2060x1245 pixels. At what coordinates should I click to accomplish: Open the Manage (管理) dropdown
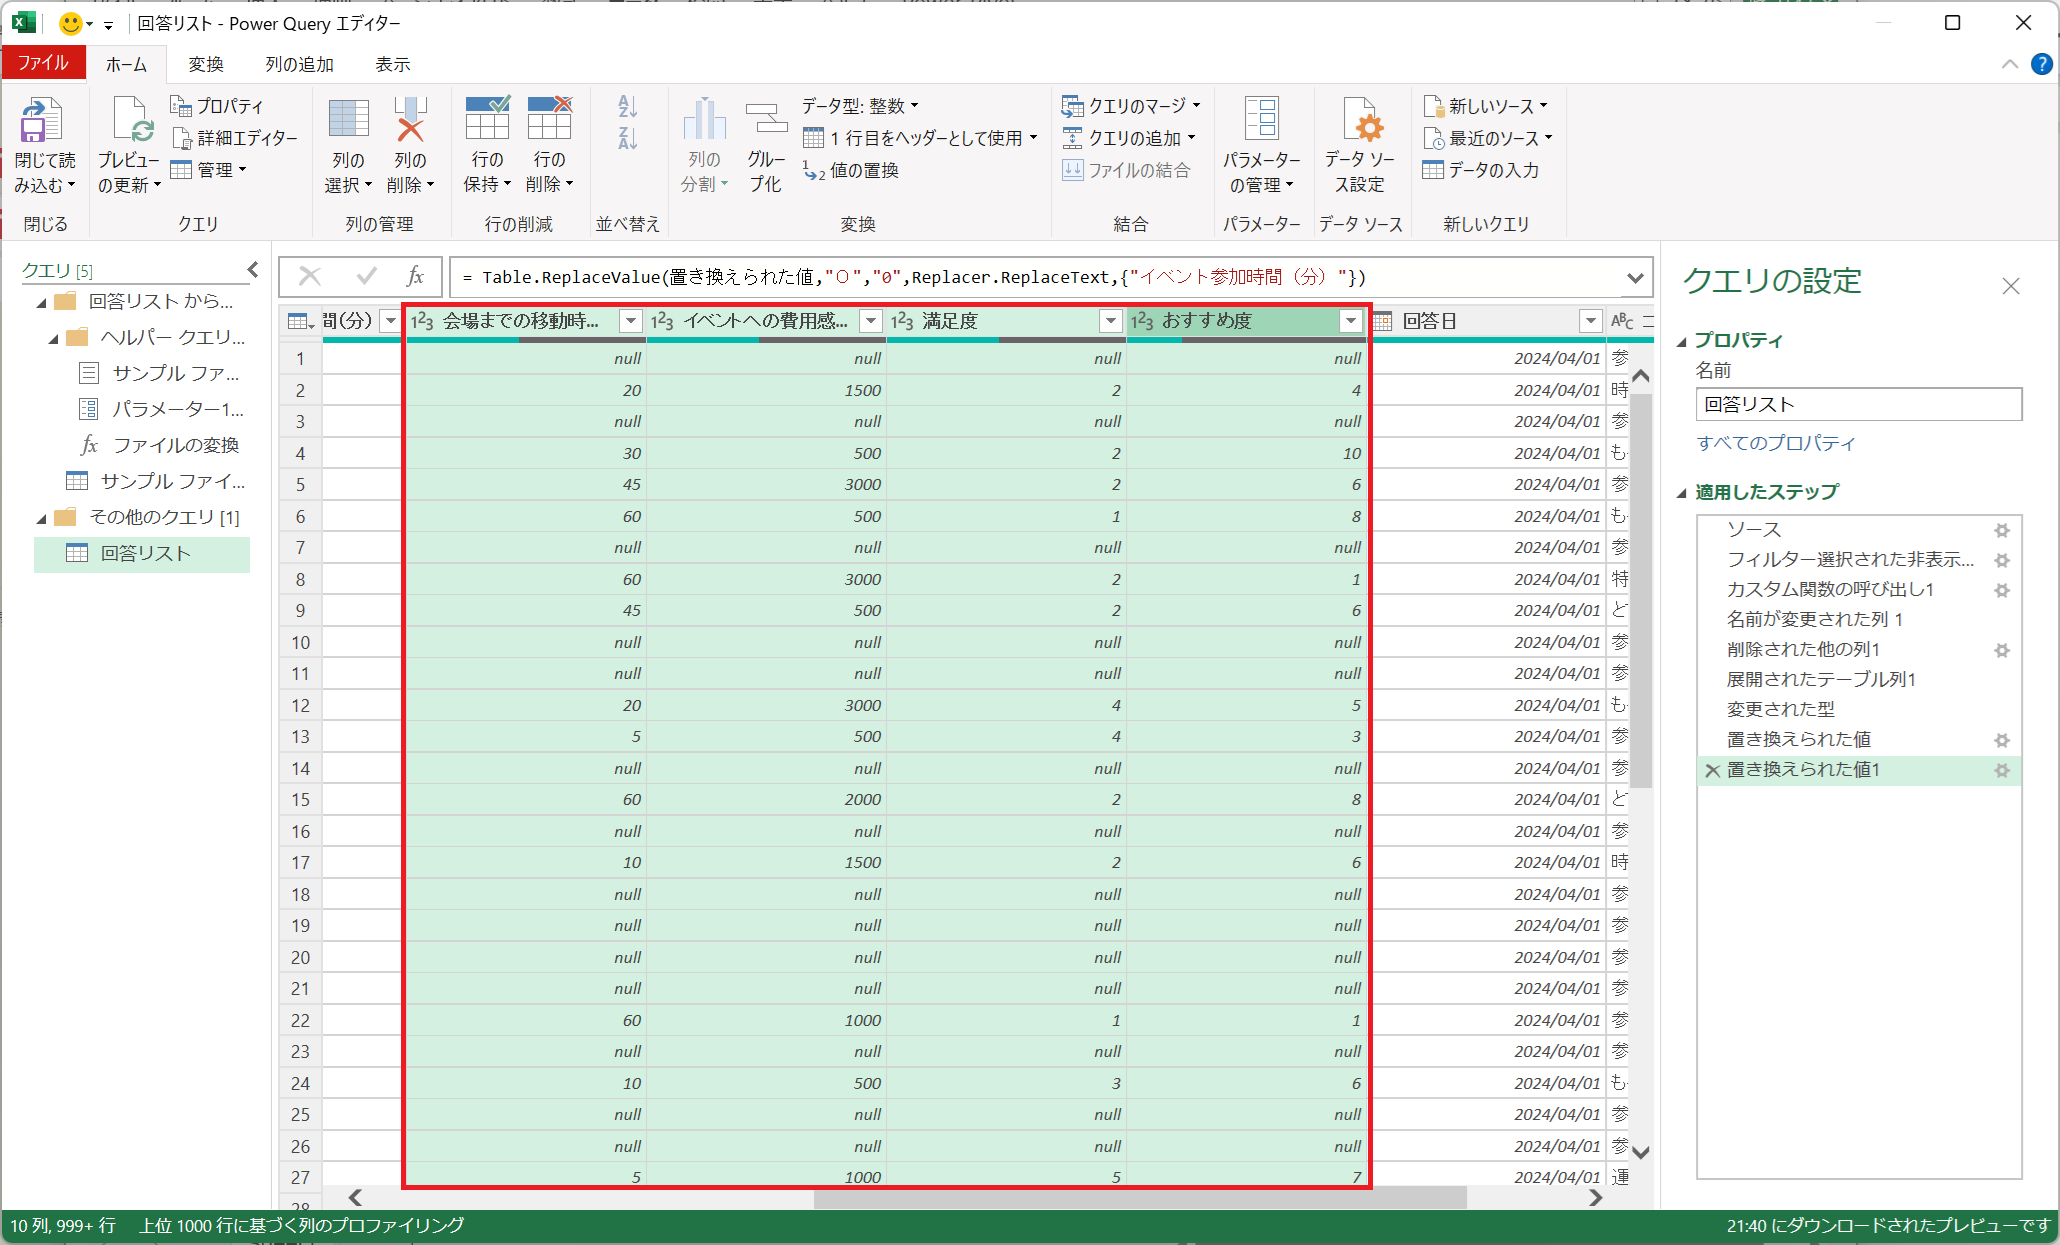[x=209, y=170]
